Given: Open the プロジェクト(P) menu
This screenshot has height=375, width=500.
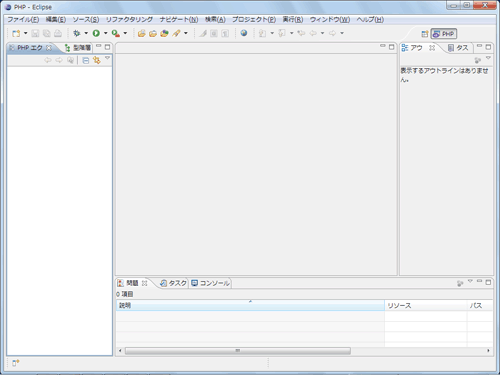Looking at the screenshot, I should coord(254,20).
